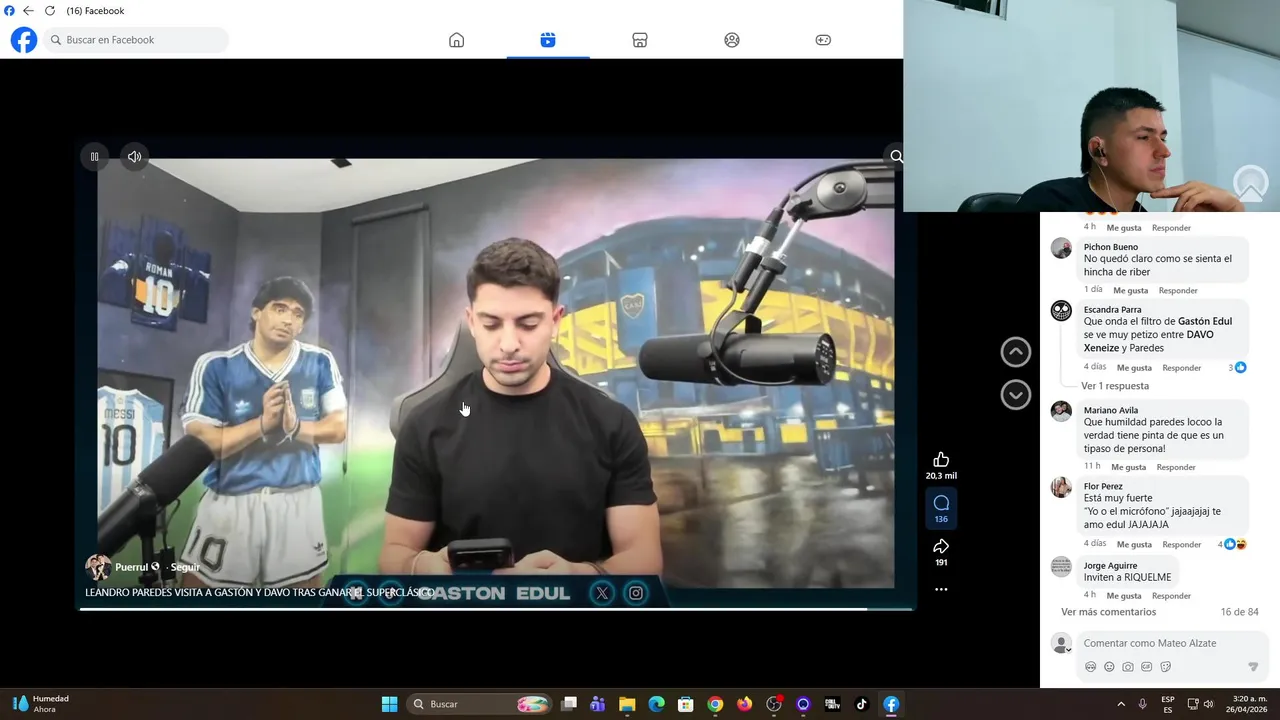View reactions count on Escandra's comment
The width and height of the screenshot is (1280, 720).
[x=1237, y=367]
